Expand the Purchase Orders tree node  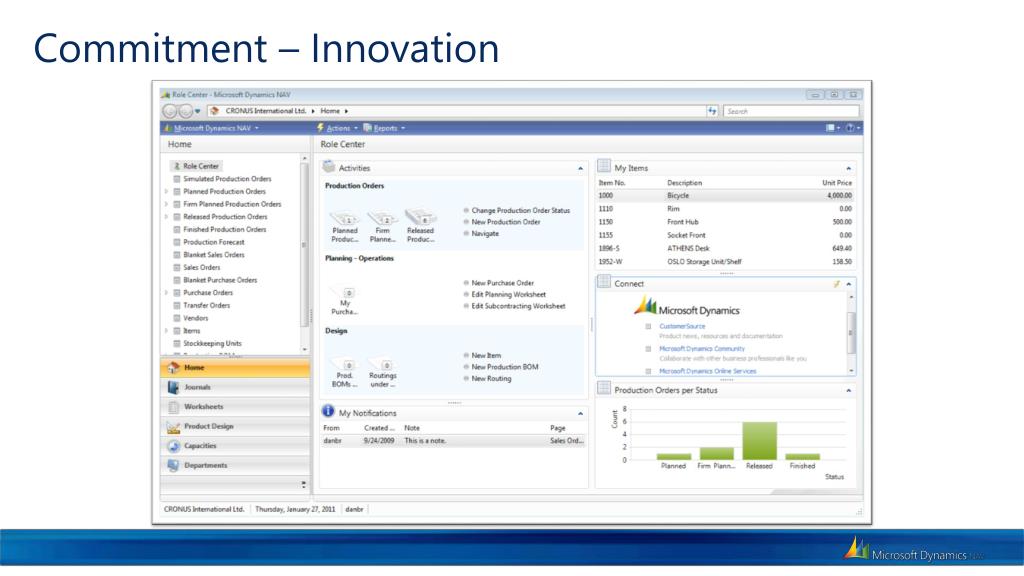[x=167, y=293]
